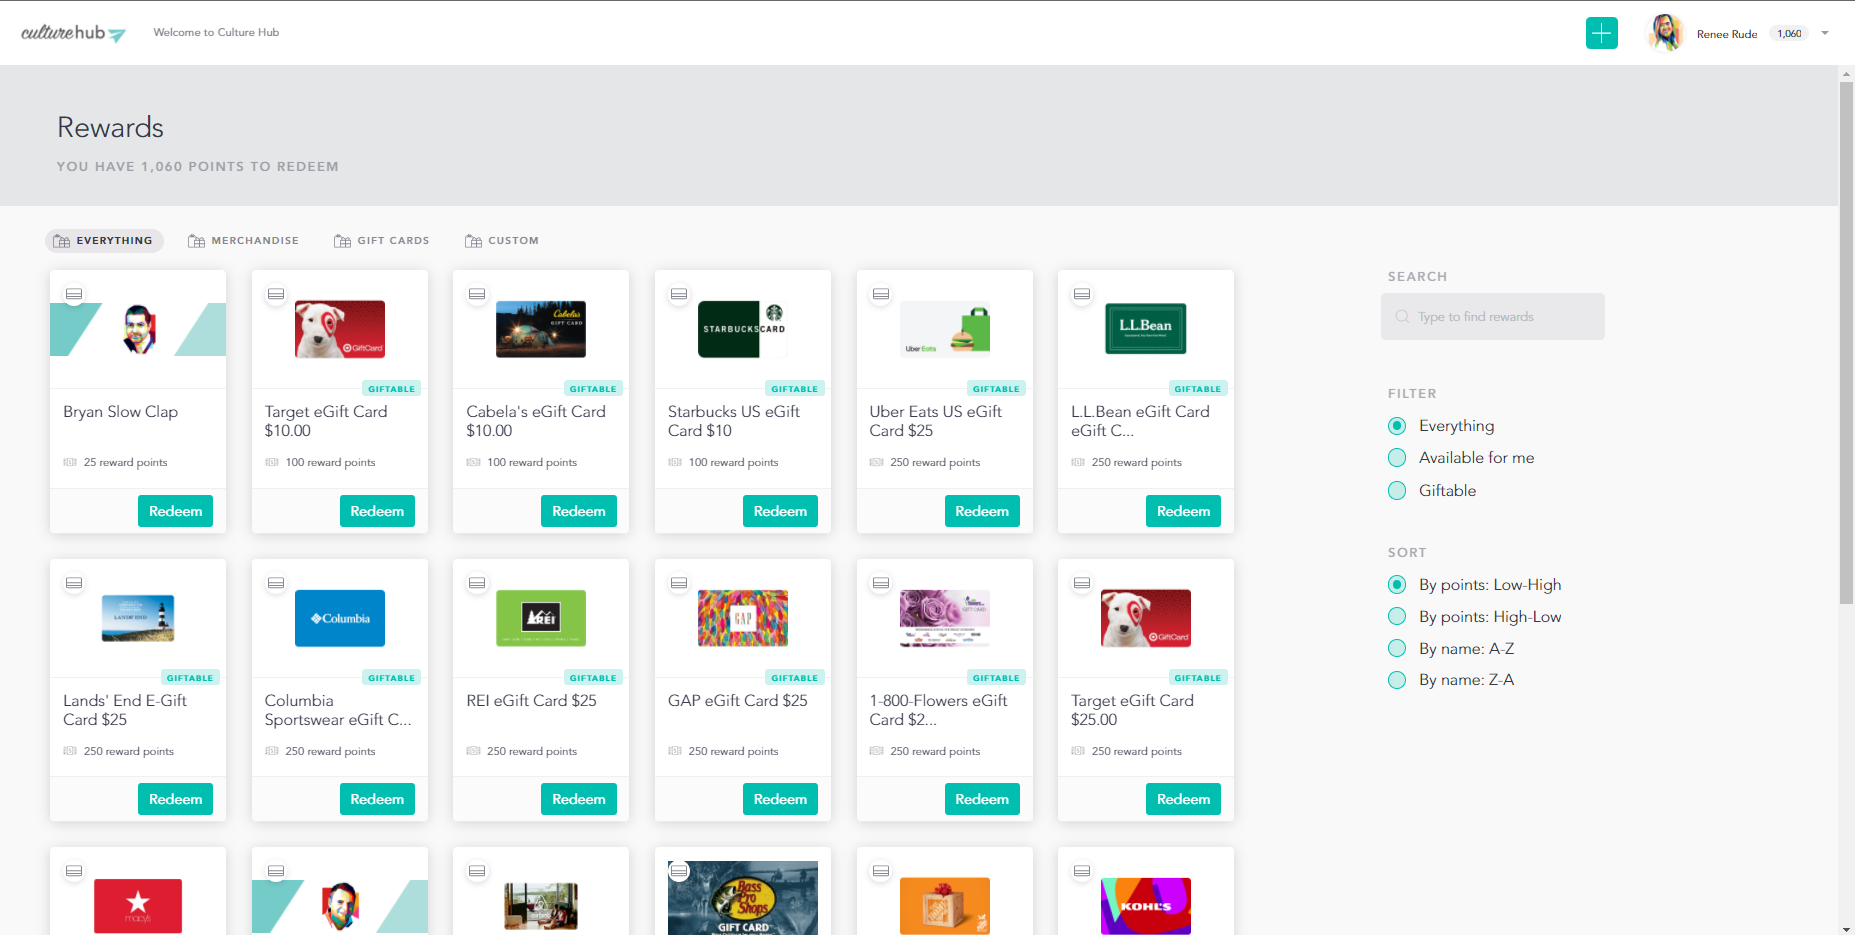Redeem the L.L.Bean eGift Card
1855x935 pixels.
pos(1183,511)
